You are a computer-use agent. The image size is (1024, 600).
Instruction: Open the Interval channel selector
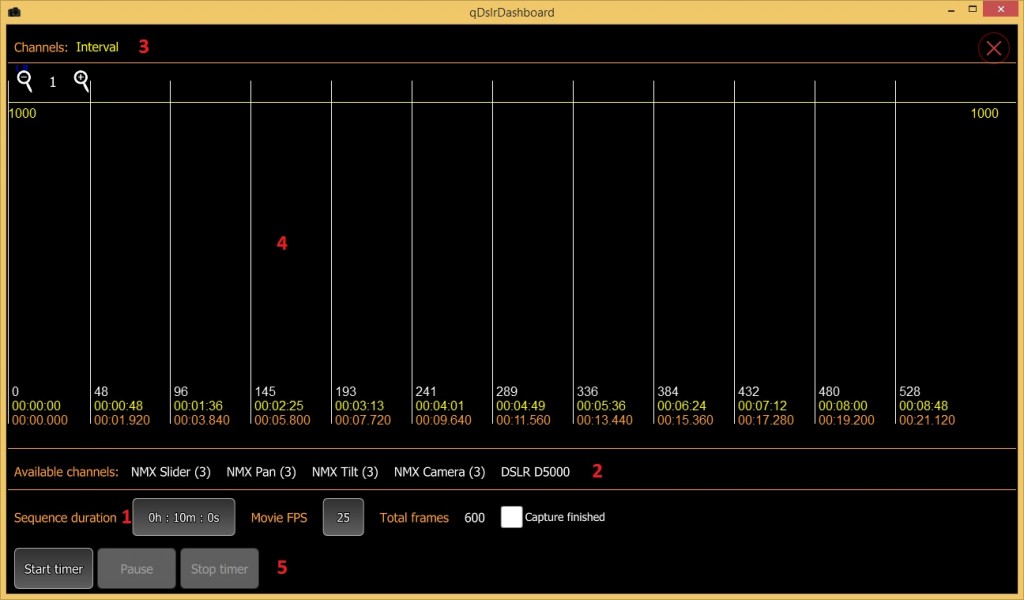coord(97,46)
